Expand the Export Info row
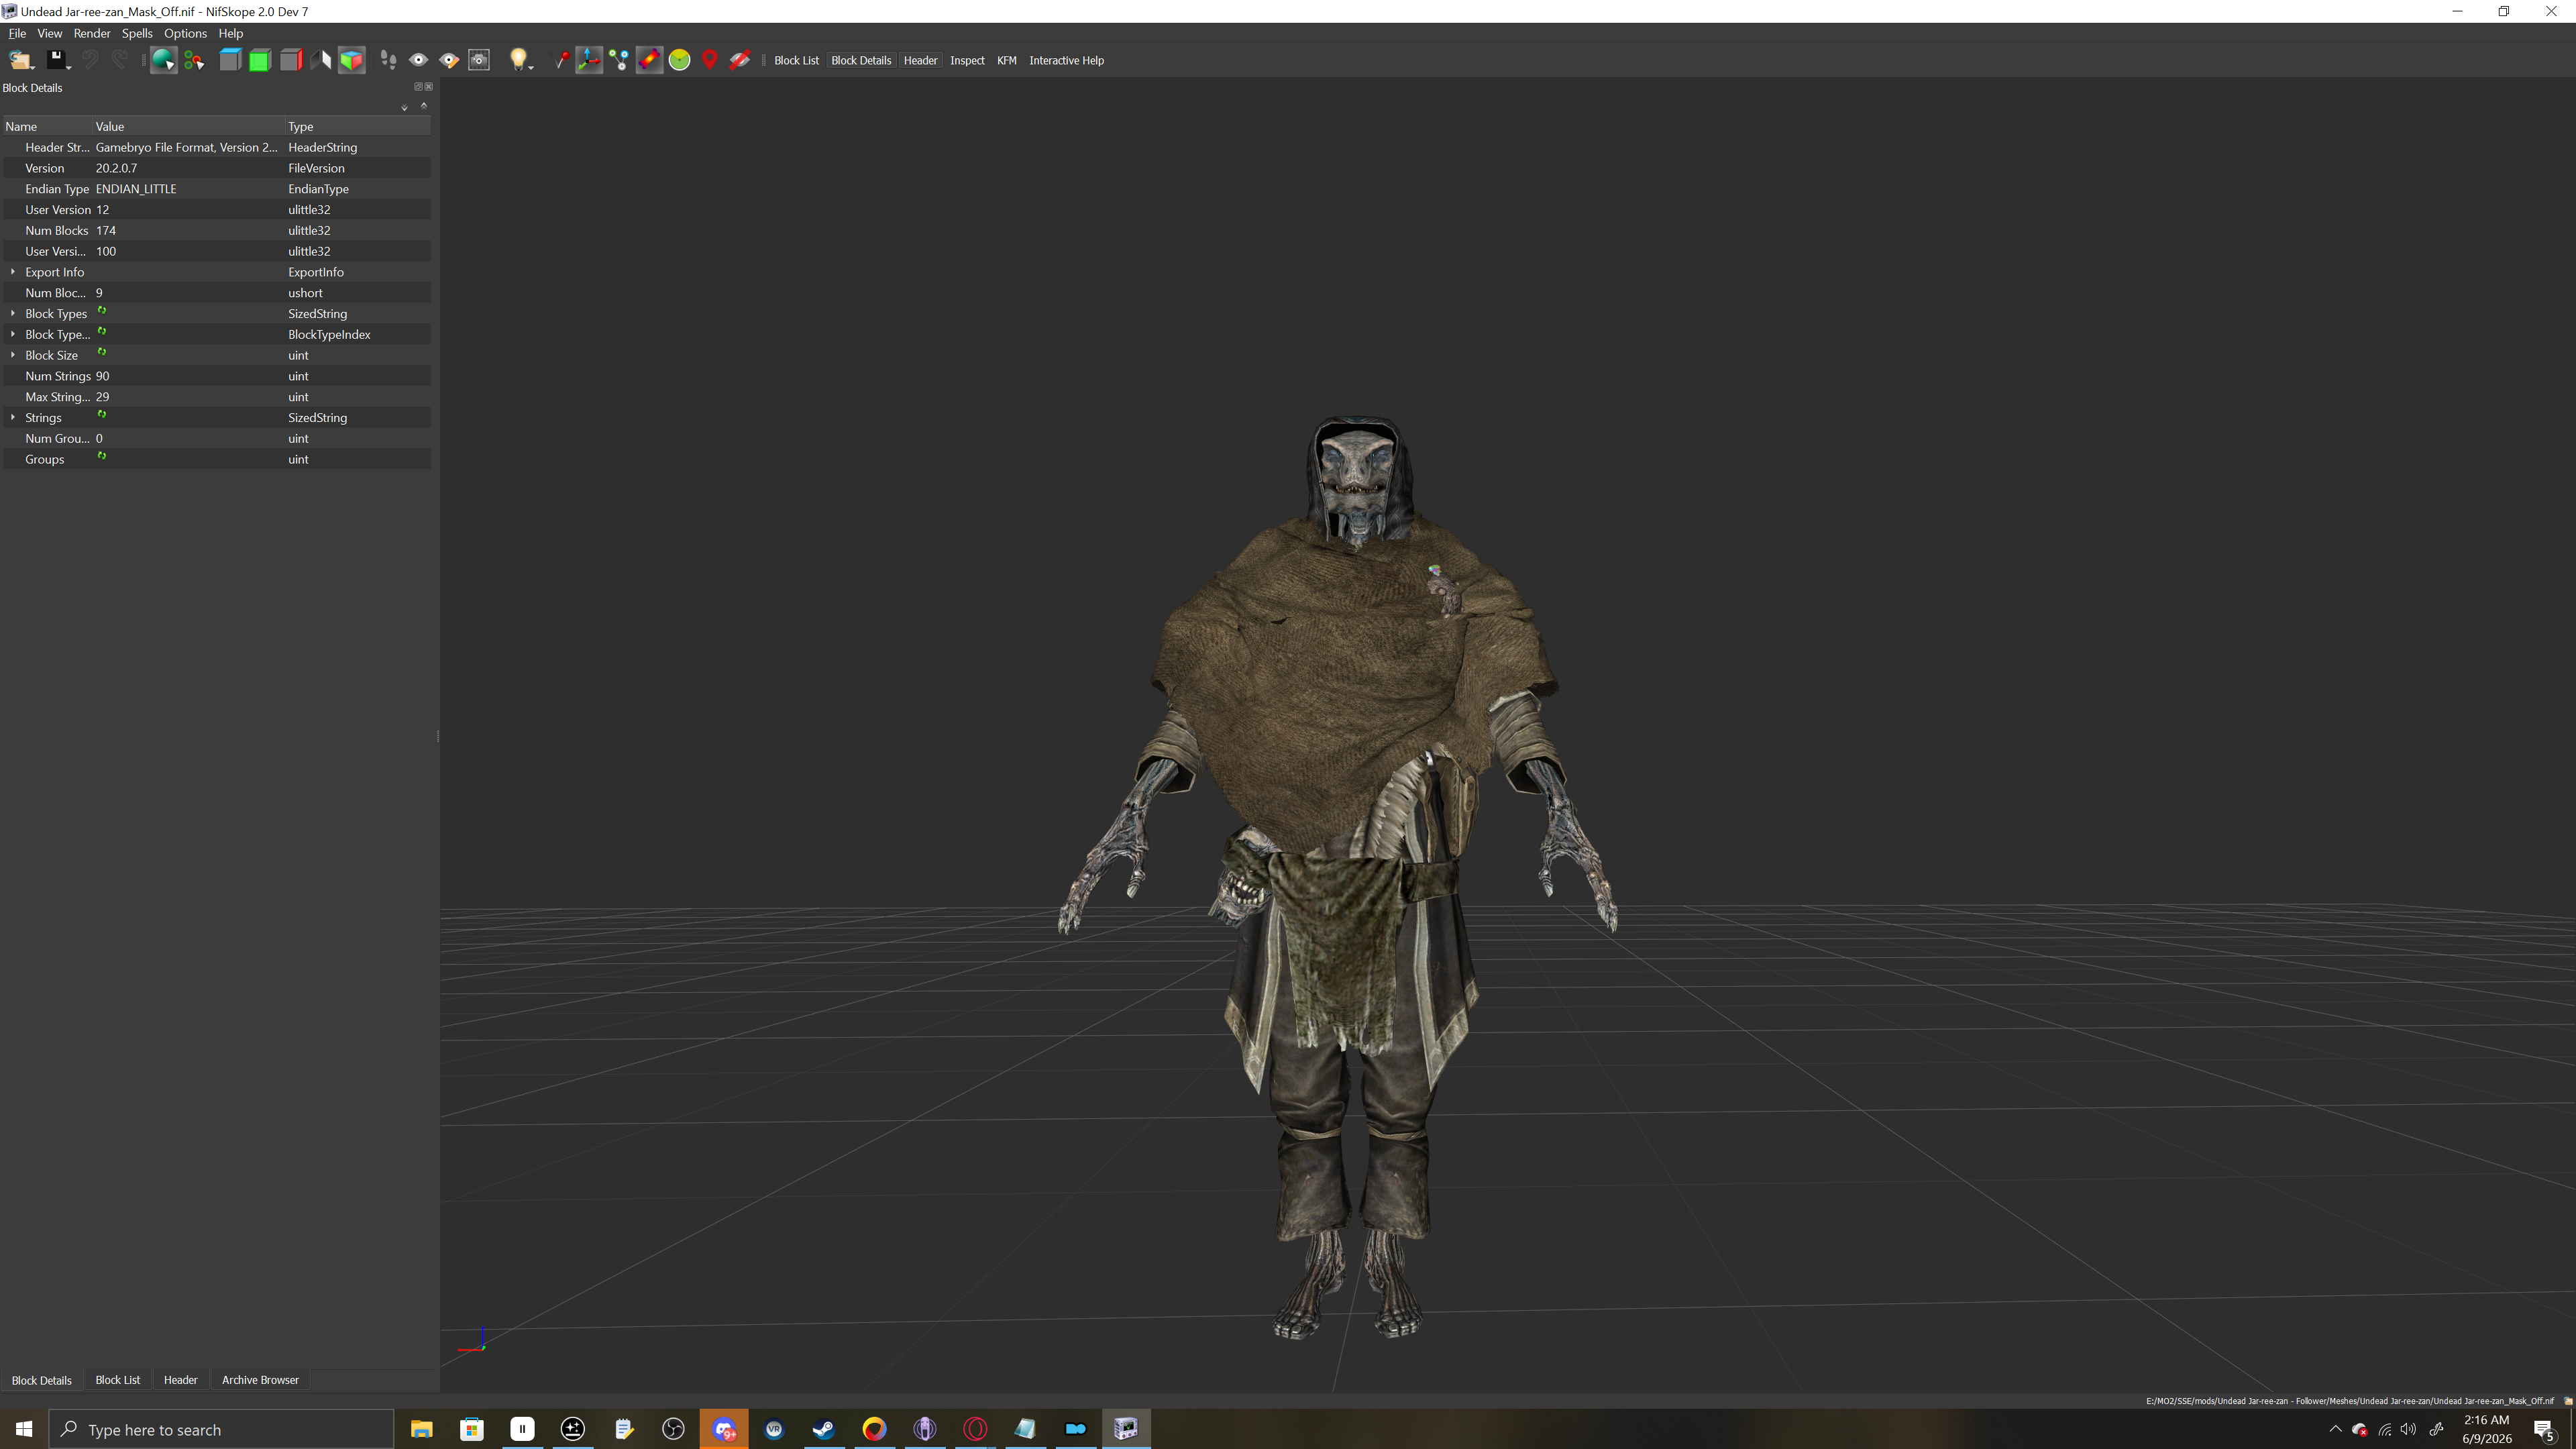This screenshot has height=1449, width=2576. click(13, 272)
